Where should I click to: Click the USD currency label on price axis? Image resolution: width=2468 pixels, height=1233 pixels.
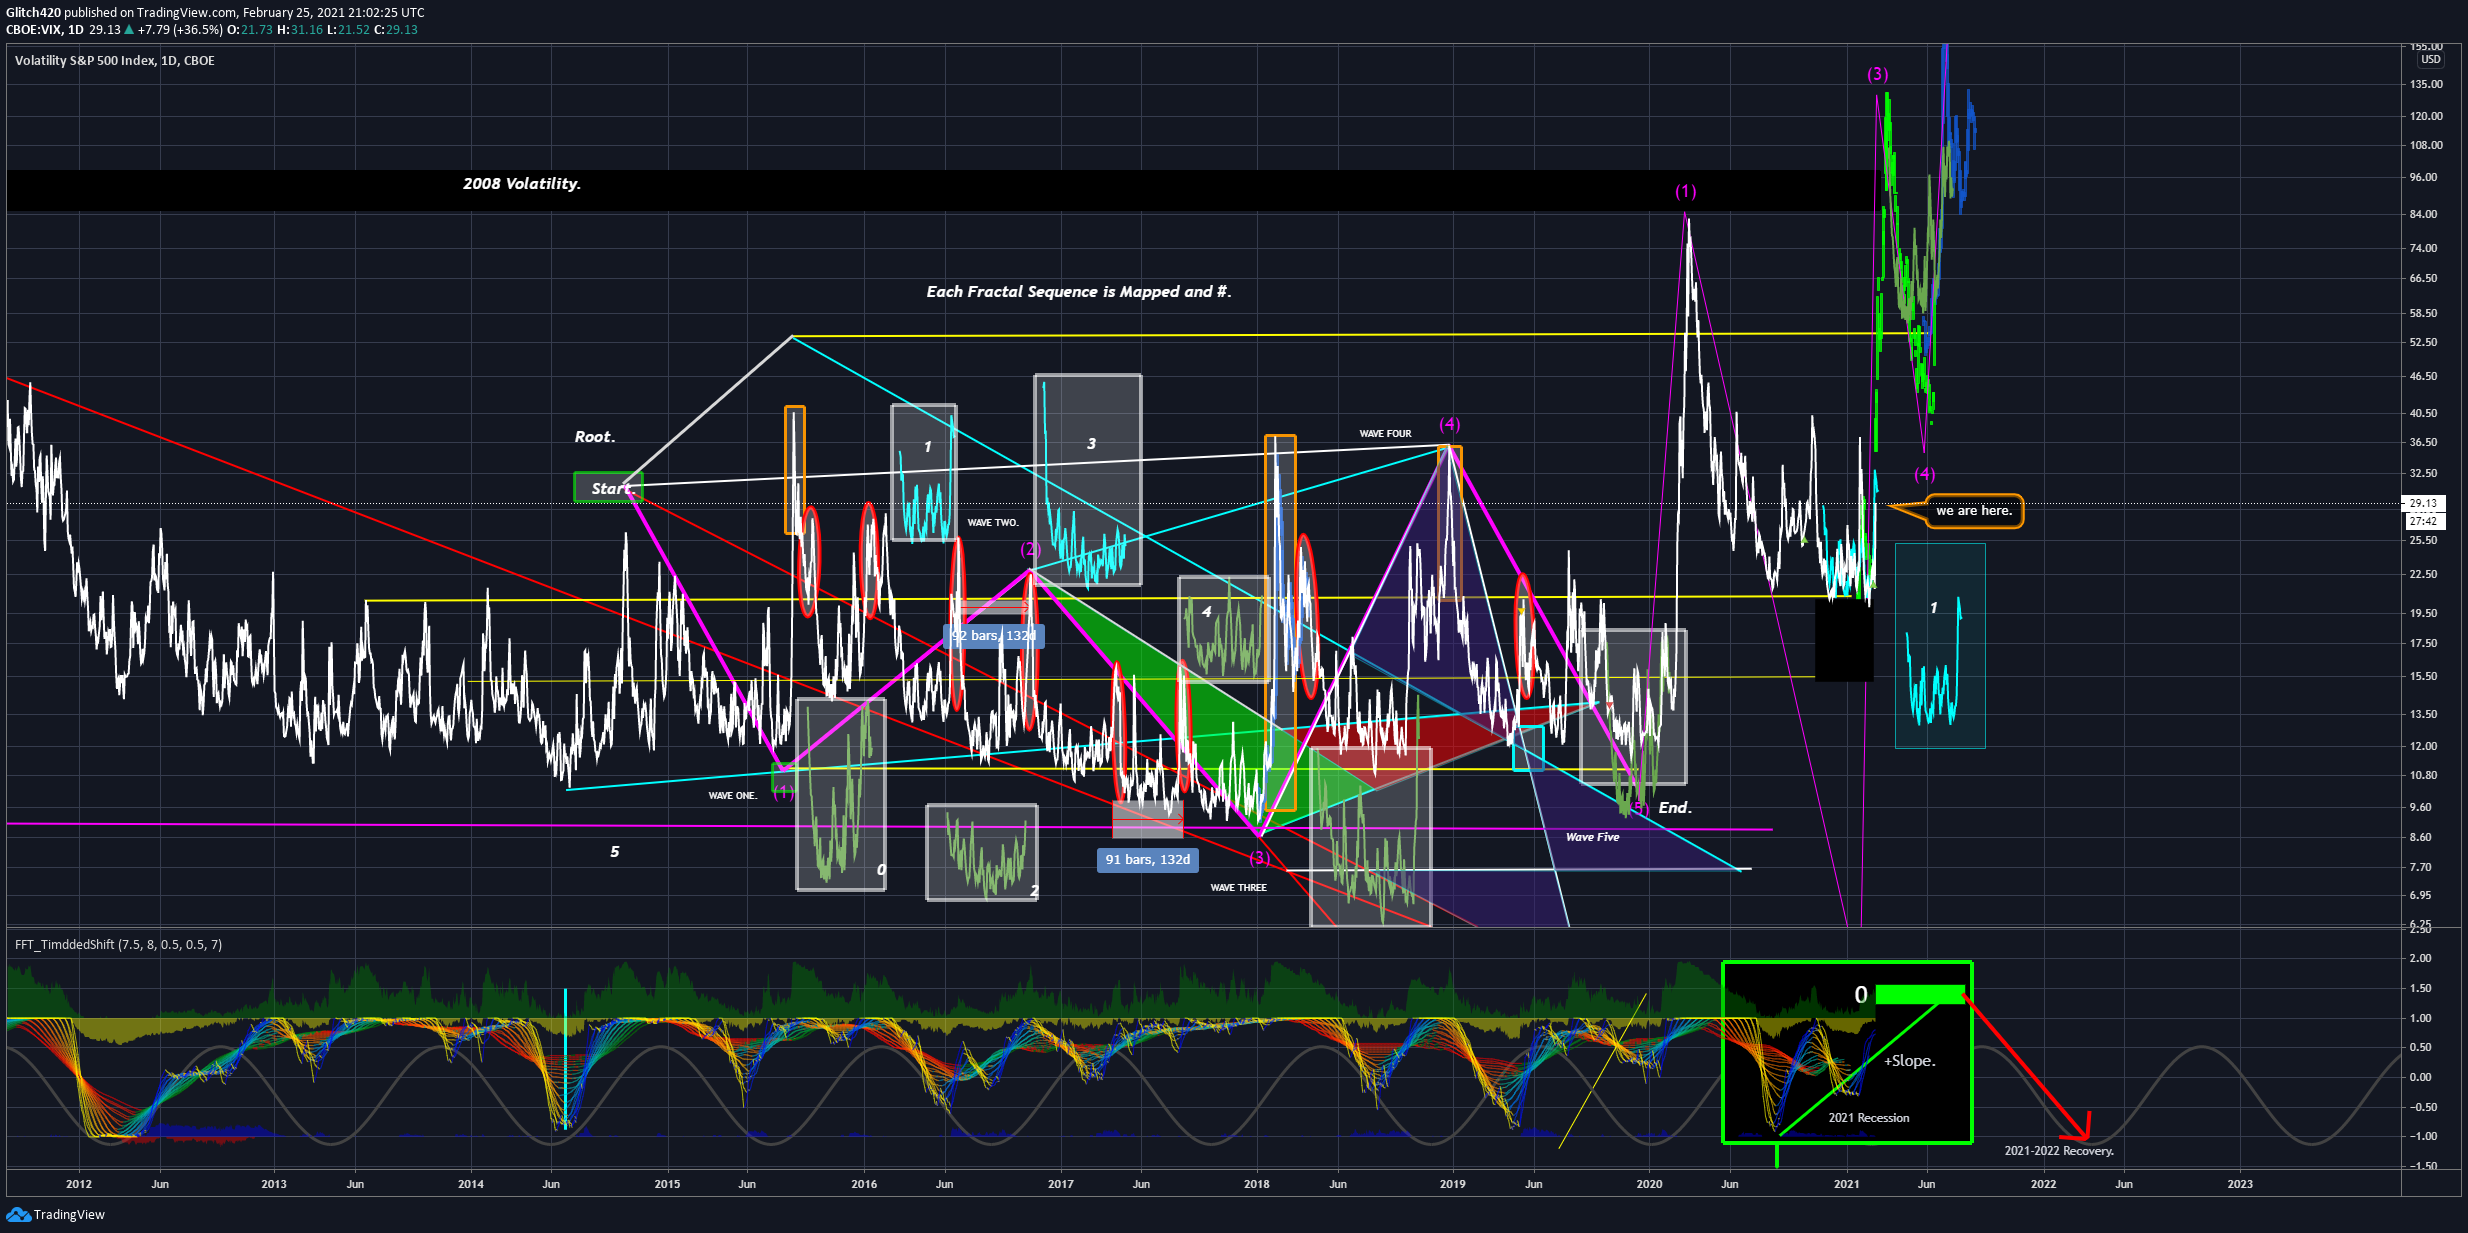click(2430, 60)
